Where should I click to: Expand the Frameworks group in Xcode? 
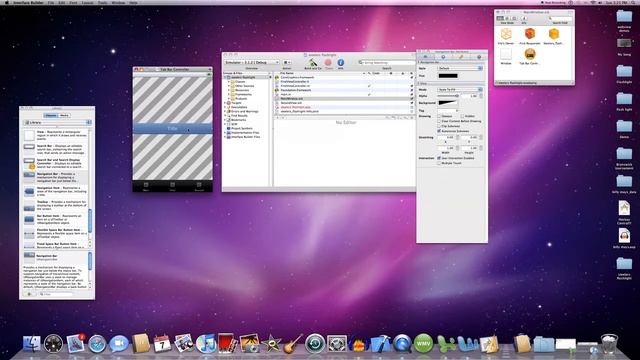[229, 94]
